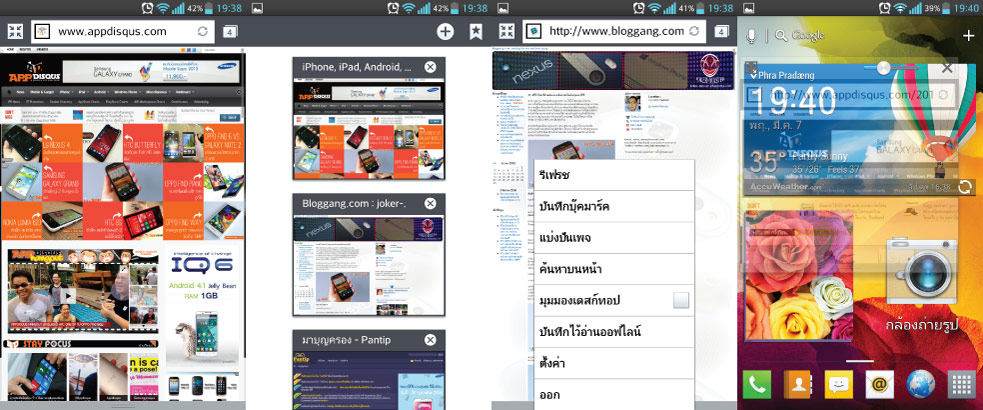Open the apps drawer grid icon

coord(962,384)
